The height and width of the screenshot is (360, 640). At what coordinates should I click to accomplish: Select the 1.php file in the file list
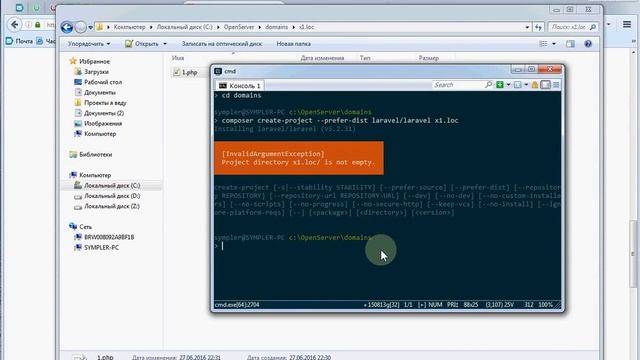coord(186,72)
